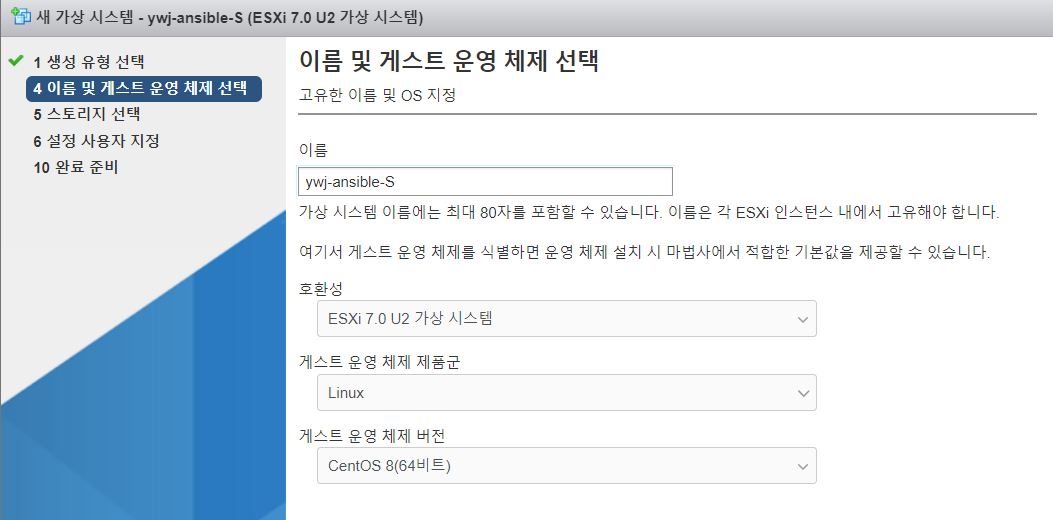This screenshot has height=520, width=1053.
Task: Select step 4 이름 및 게스트 운영 체제 선택
Action: click(x=144, y=89)
